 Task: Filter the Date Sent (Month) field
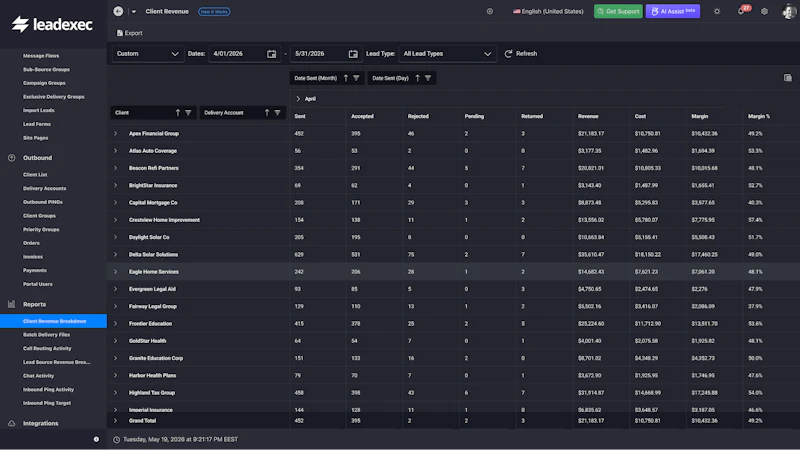(356, 78)
